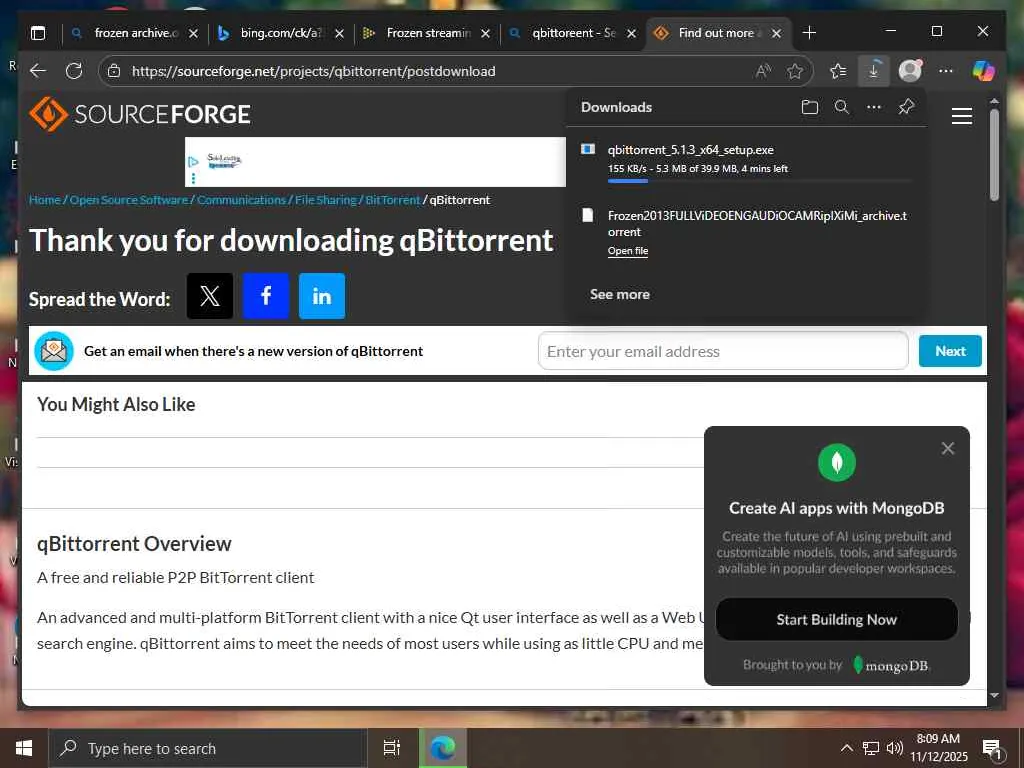Screen dimensions: 1024x768
Task: Open the Communications breadcrumb link
Action: pyautogui.click(x=242, y=200)
